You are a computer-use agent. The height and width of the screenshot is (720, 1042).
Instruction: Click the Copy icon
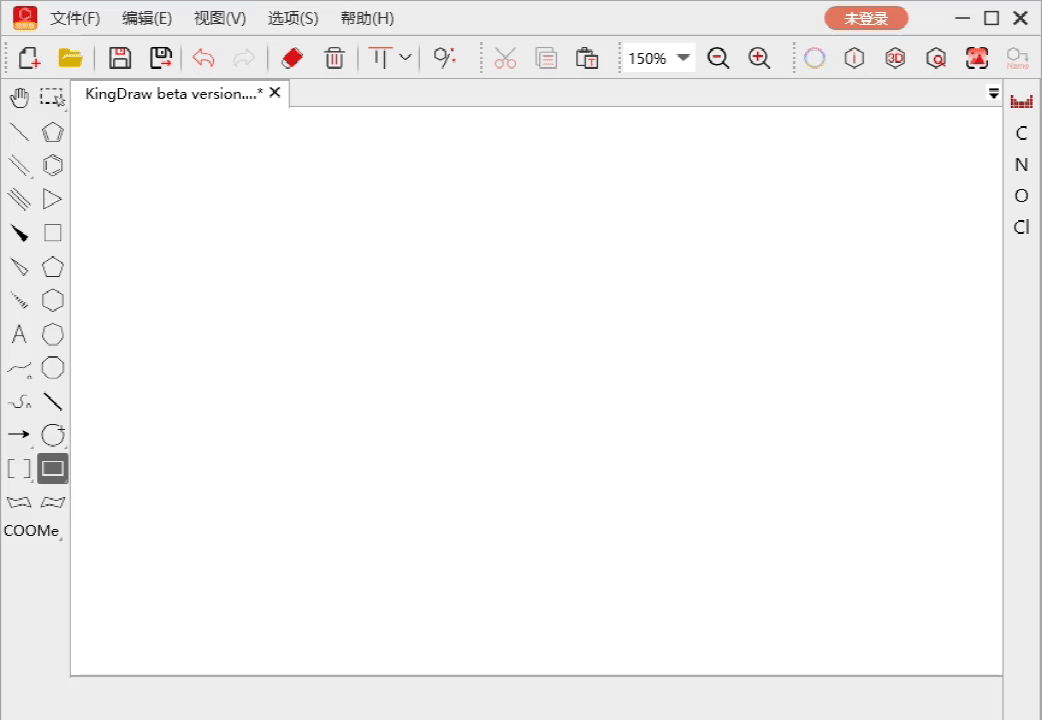(x=546, y=59)
